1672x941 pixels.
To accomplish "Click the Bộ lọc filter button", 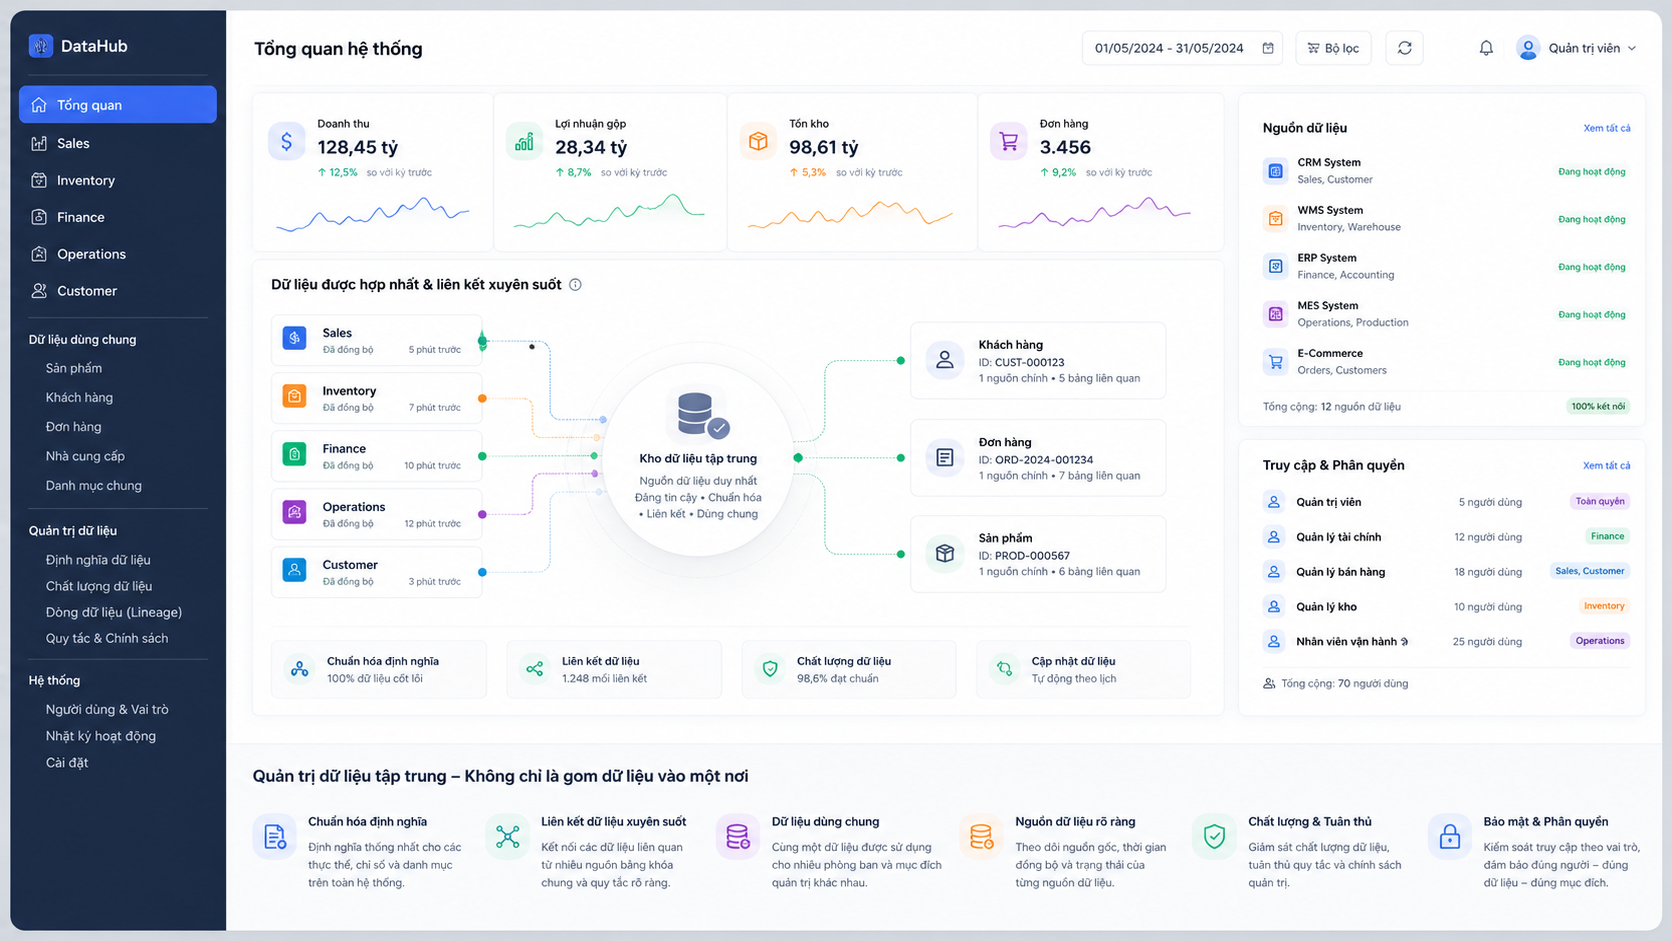I will (x=1333, y=48).
